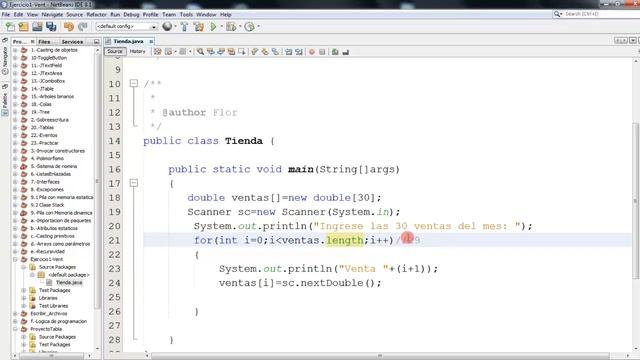Viewport: 640px width, 360px height.
Task: Open the Debug Project dropdown arrow
Action: 240,27
